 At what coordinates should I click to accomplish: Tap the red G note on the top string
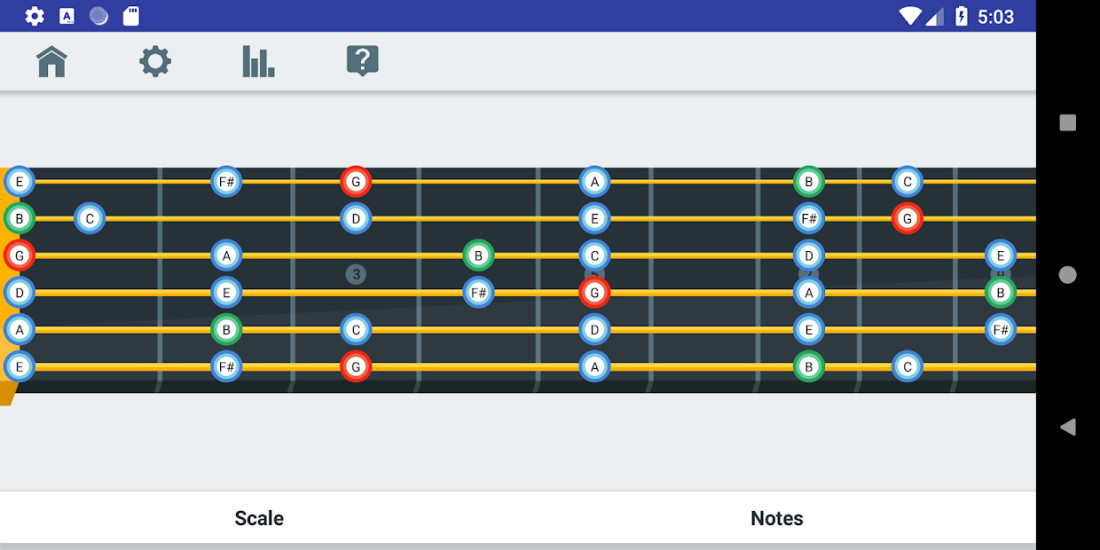(356, 182)
